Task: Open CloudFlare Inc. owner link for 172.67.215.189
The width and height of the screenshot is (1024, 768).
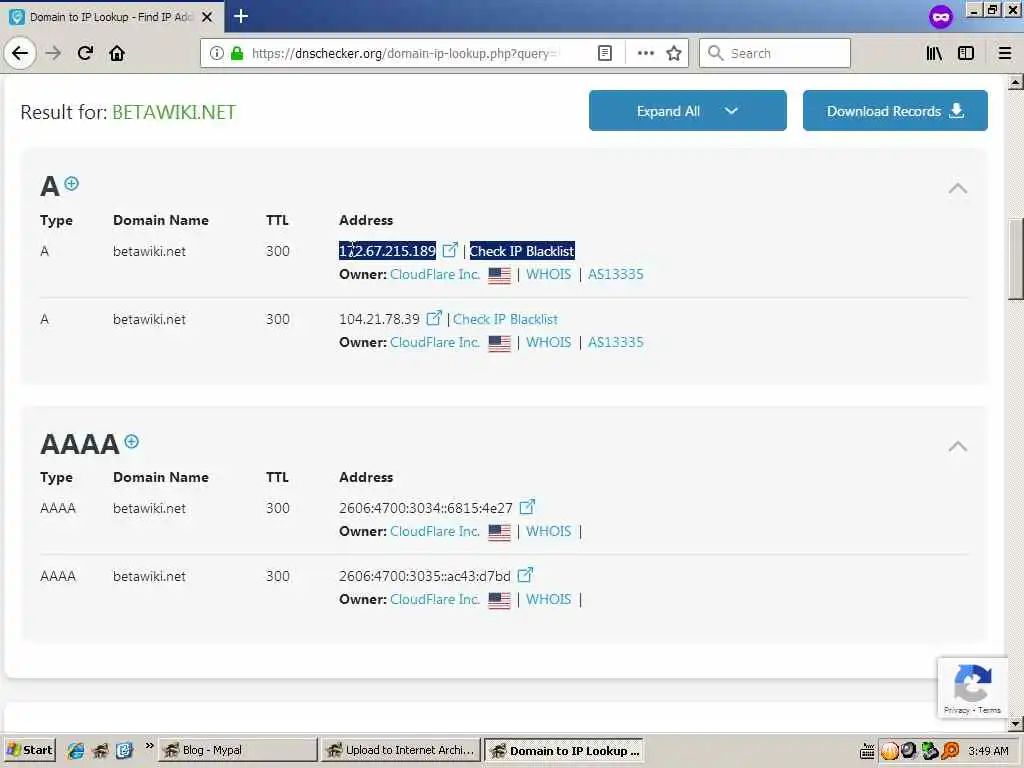Action: click(435, 274)
